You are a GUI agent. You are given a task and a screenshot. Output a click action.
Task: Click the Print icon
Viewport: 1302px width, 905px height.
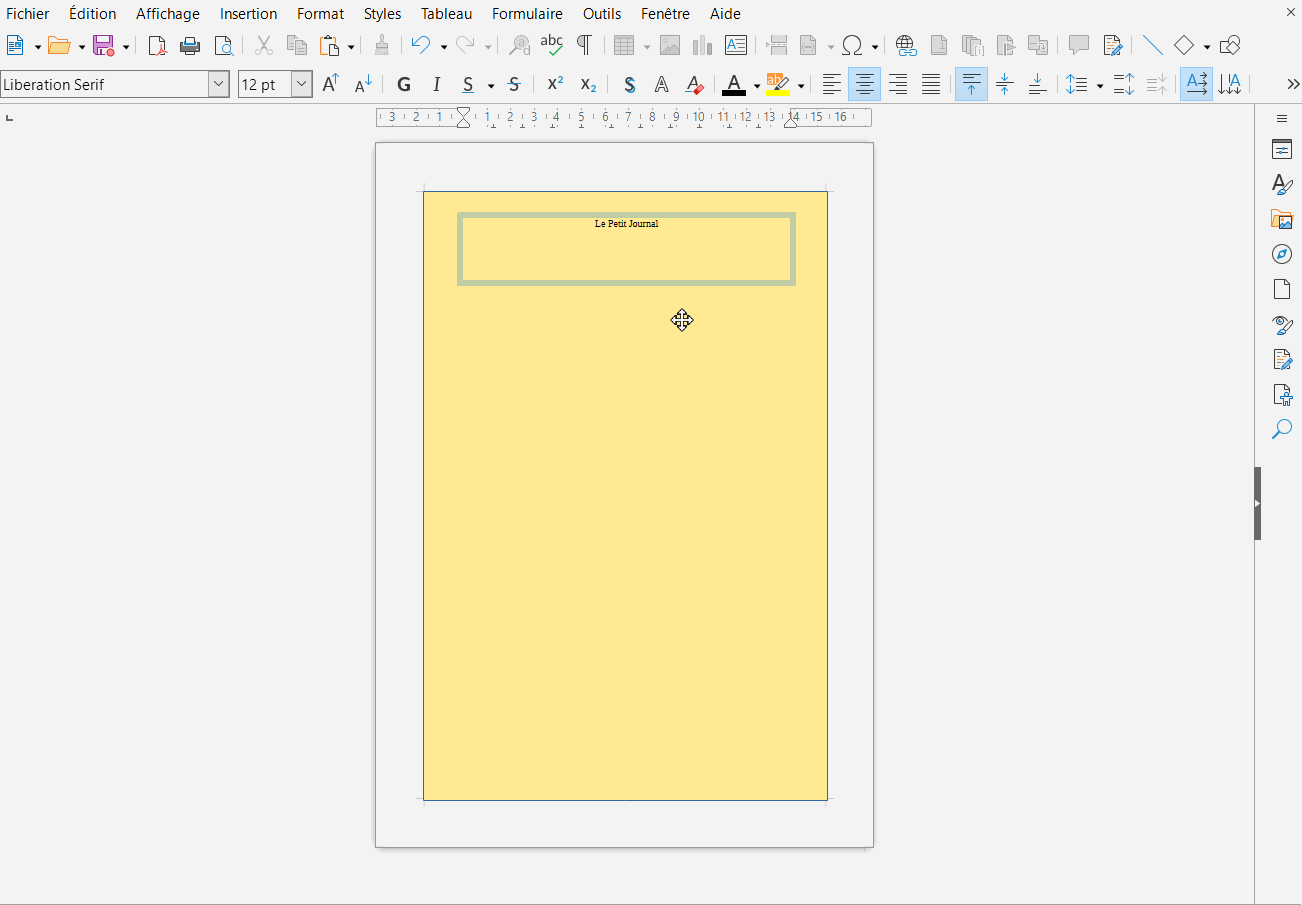(190, 45)
